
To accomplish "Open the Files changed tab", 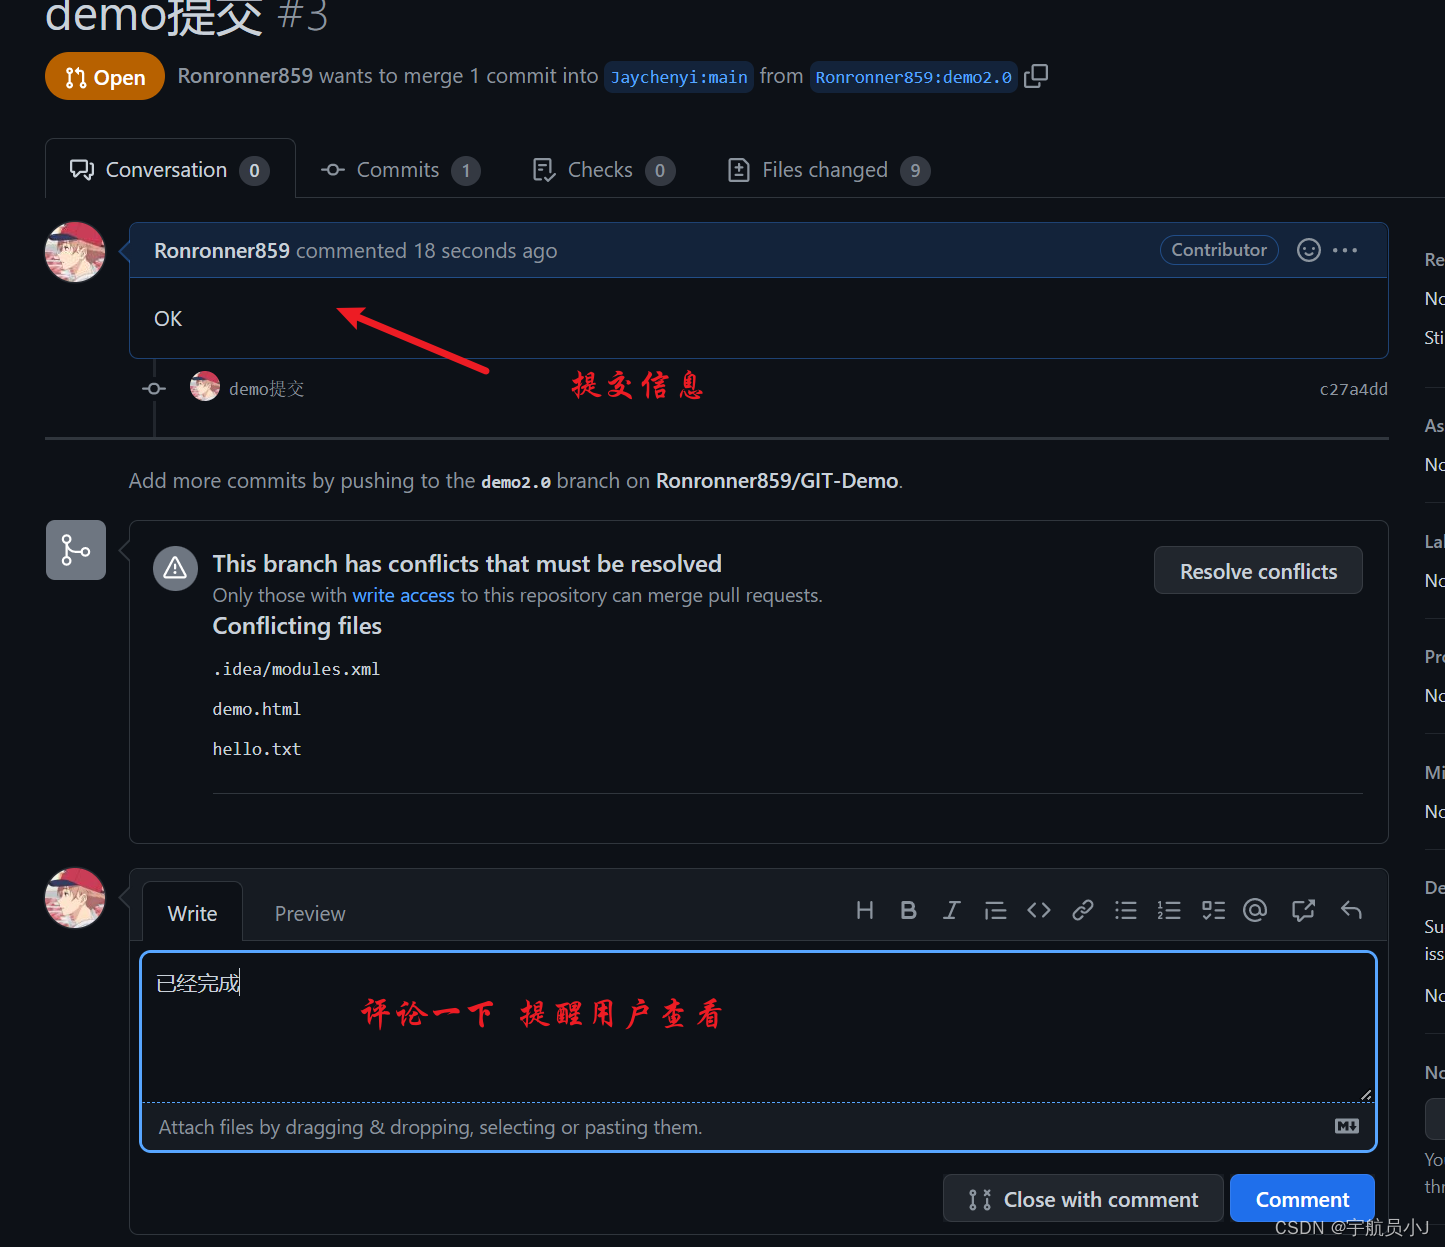I will [829, 170].
